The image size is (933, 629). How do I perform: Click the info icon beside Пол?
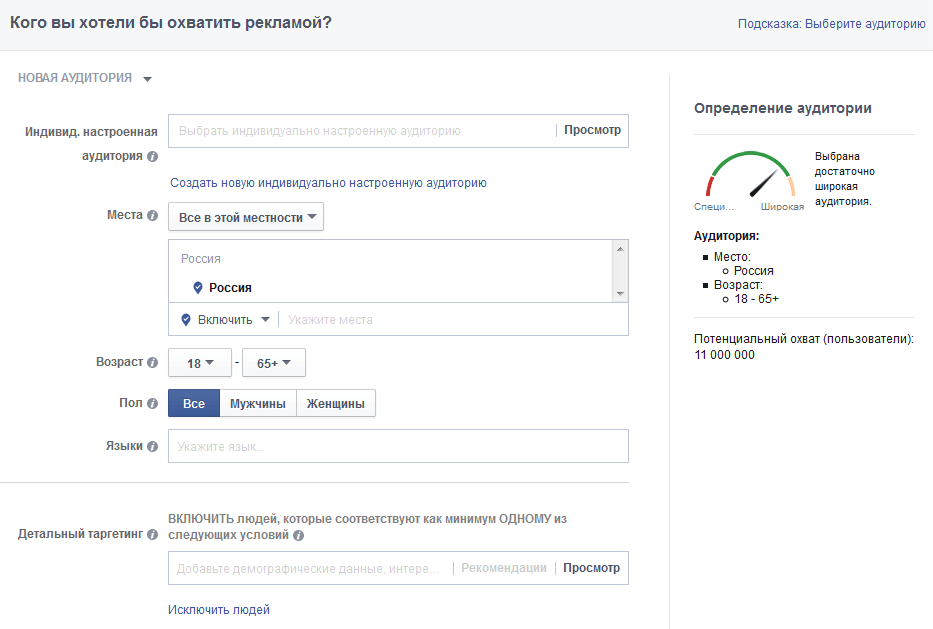click(x=153, y=404)
